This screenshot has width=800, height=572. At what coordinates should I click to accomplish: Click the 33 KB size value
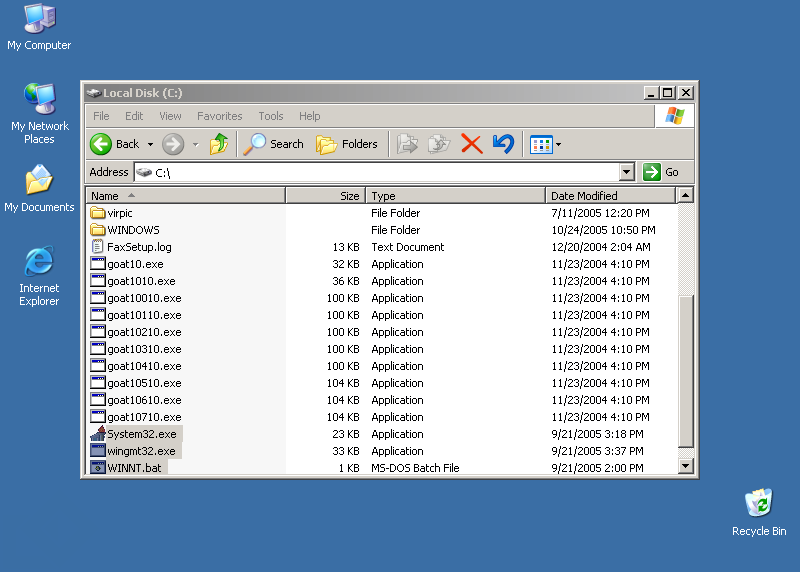pos(346,451)
